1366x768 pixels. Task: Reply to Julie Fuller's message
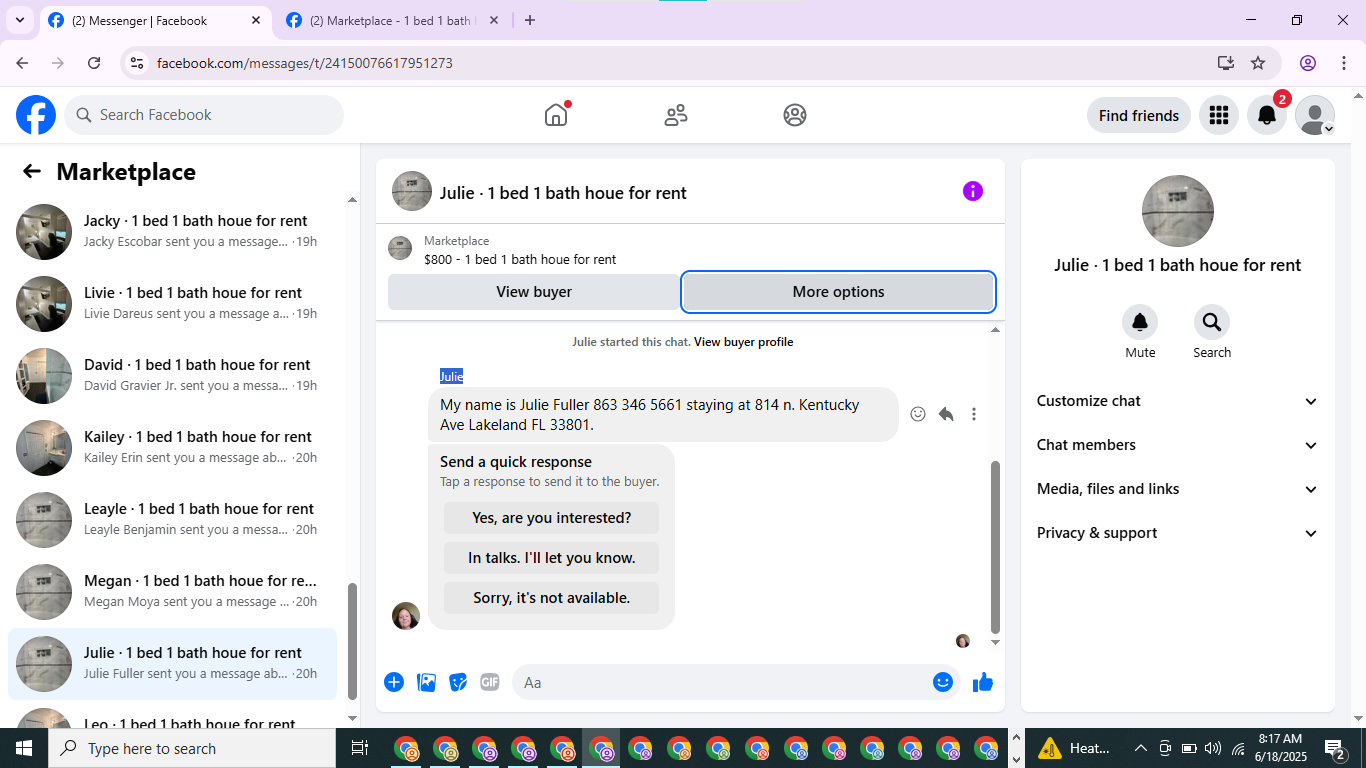pyautogui.click(x=946, y=414)
